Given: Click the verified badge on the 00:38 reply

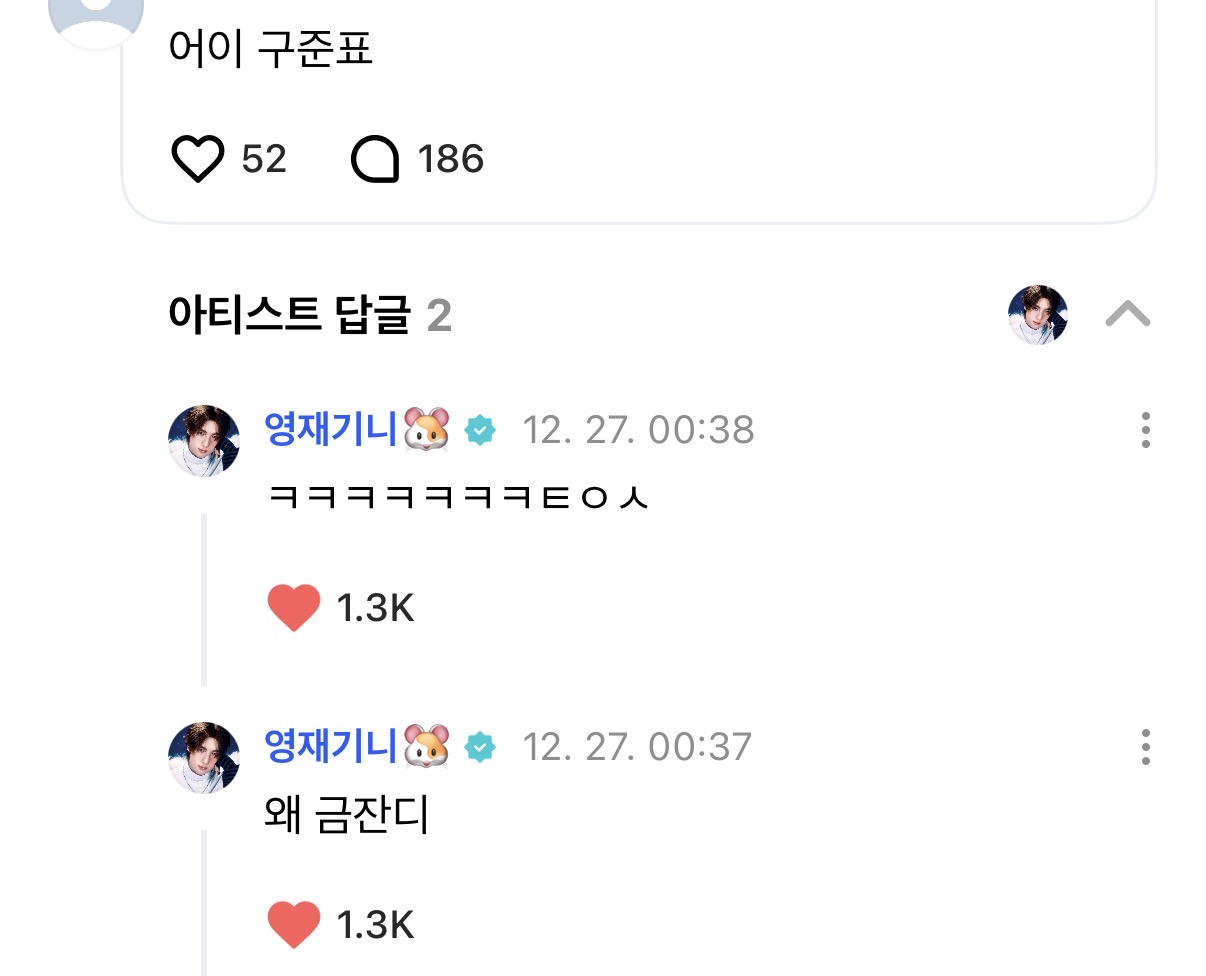Looking at the screenshot, I should (481, 431).
